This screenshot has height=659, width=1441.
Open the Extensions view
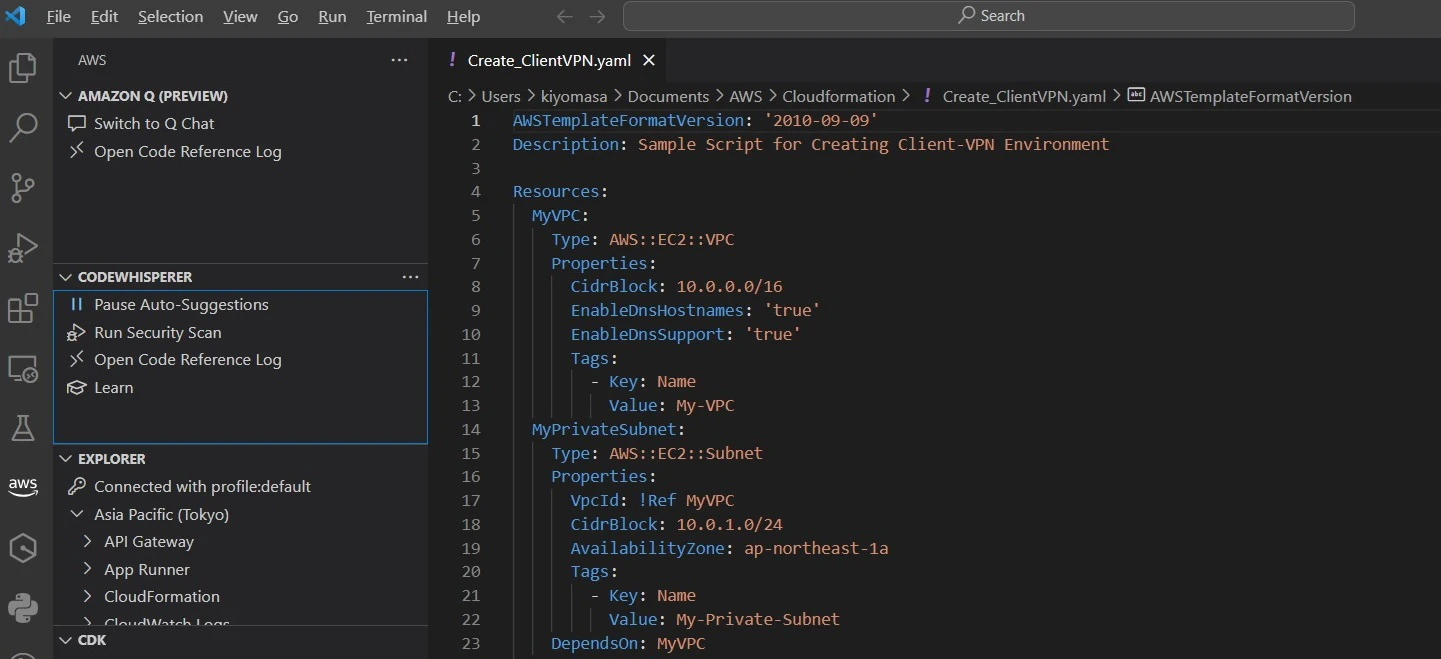click(x=23, y=309)
